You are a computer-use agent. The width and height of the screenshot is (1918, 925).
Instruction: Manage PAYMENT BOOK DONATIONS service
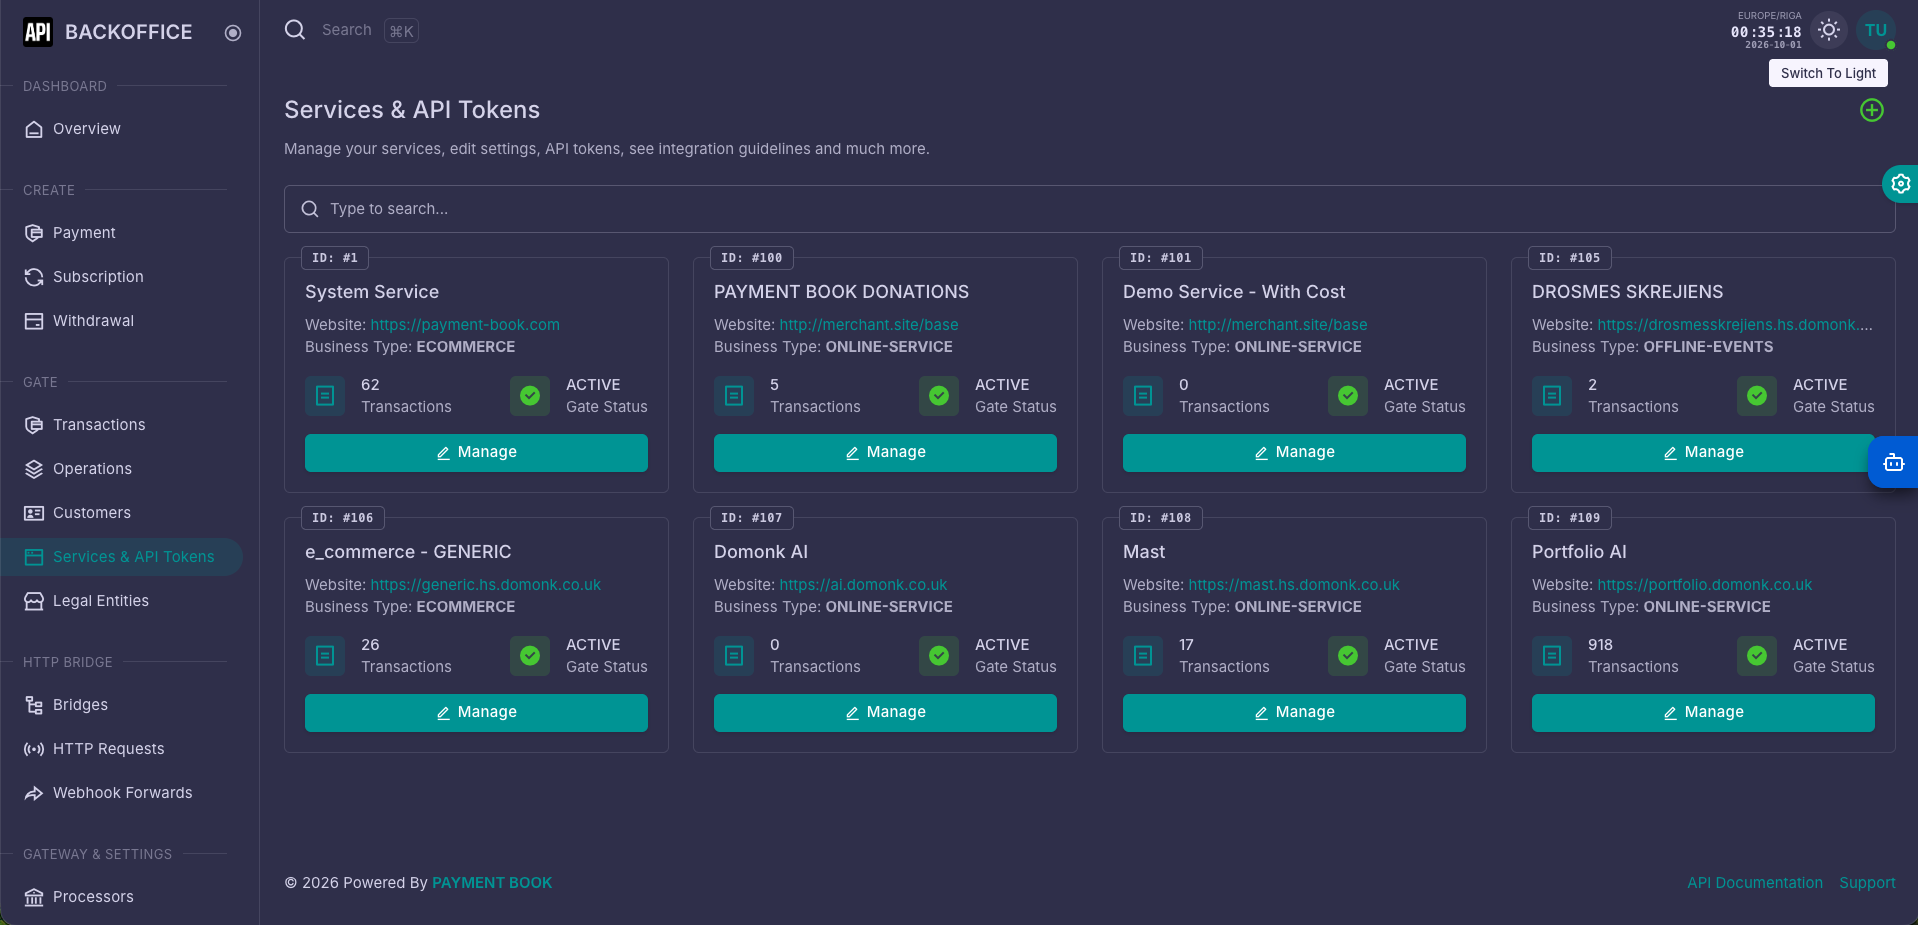(x=885, y=453)
